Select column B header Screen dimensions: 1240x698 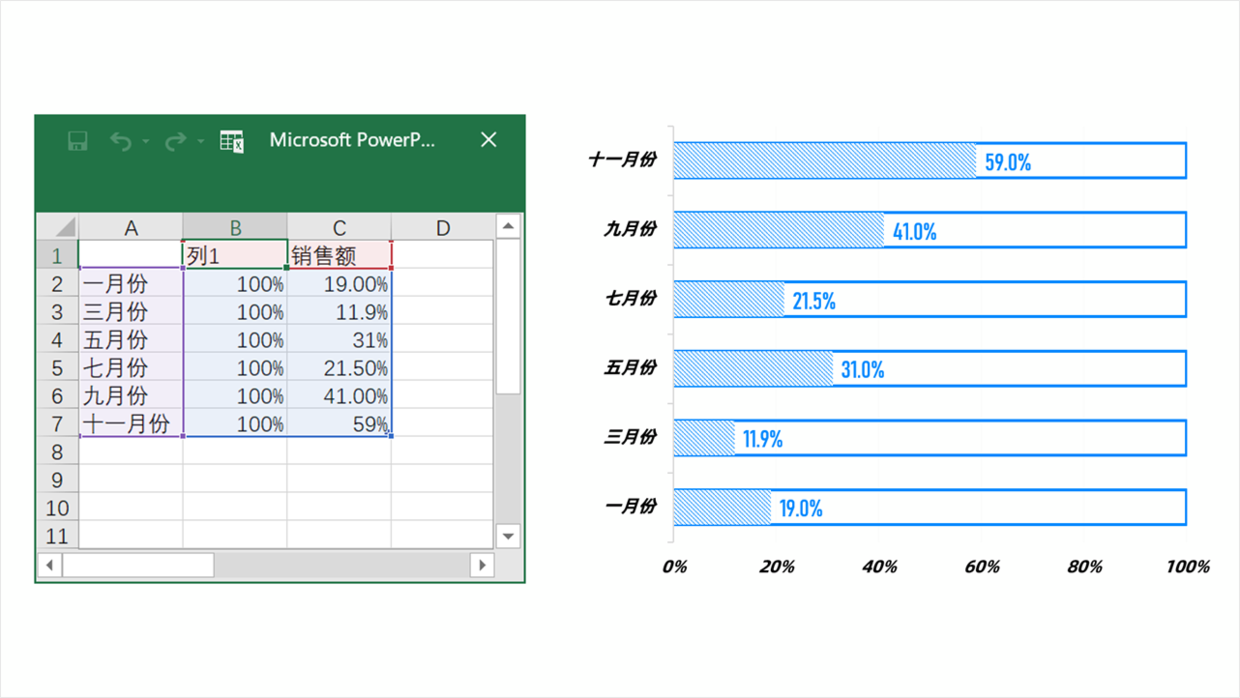pos(235,228)
